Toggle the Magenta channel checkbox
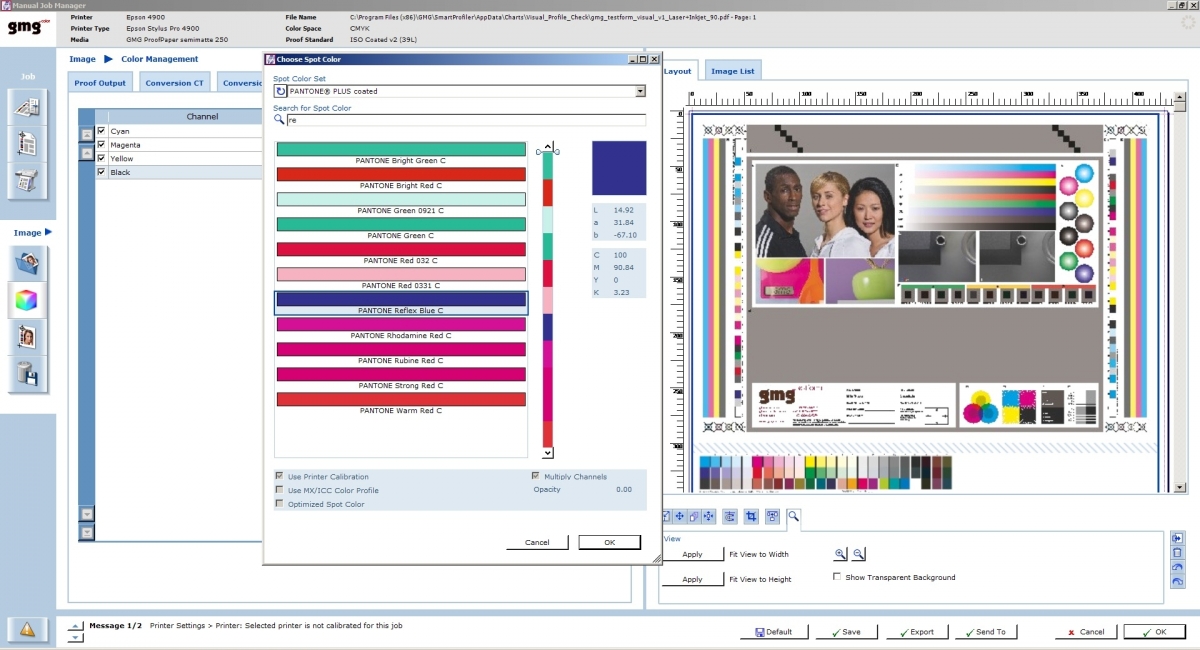Screen dimensions: 1200x650 (x=101, y=145)
